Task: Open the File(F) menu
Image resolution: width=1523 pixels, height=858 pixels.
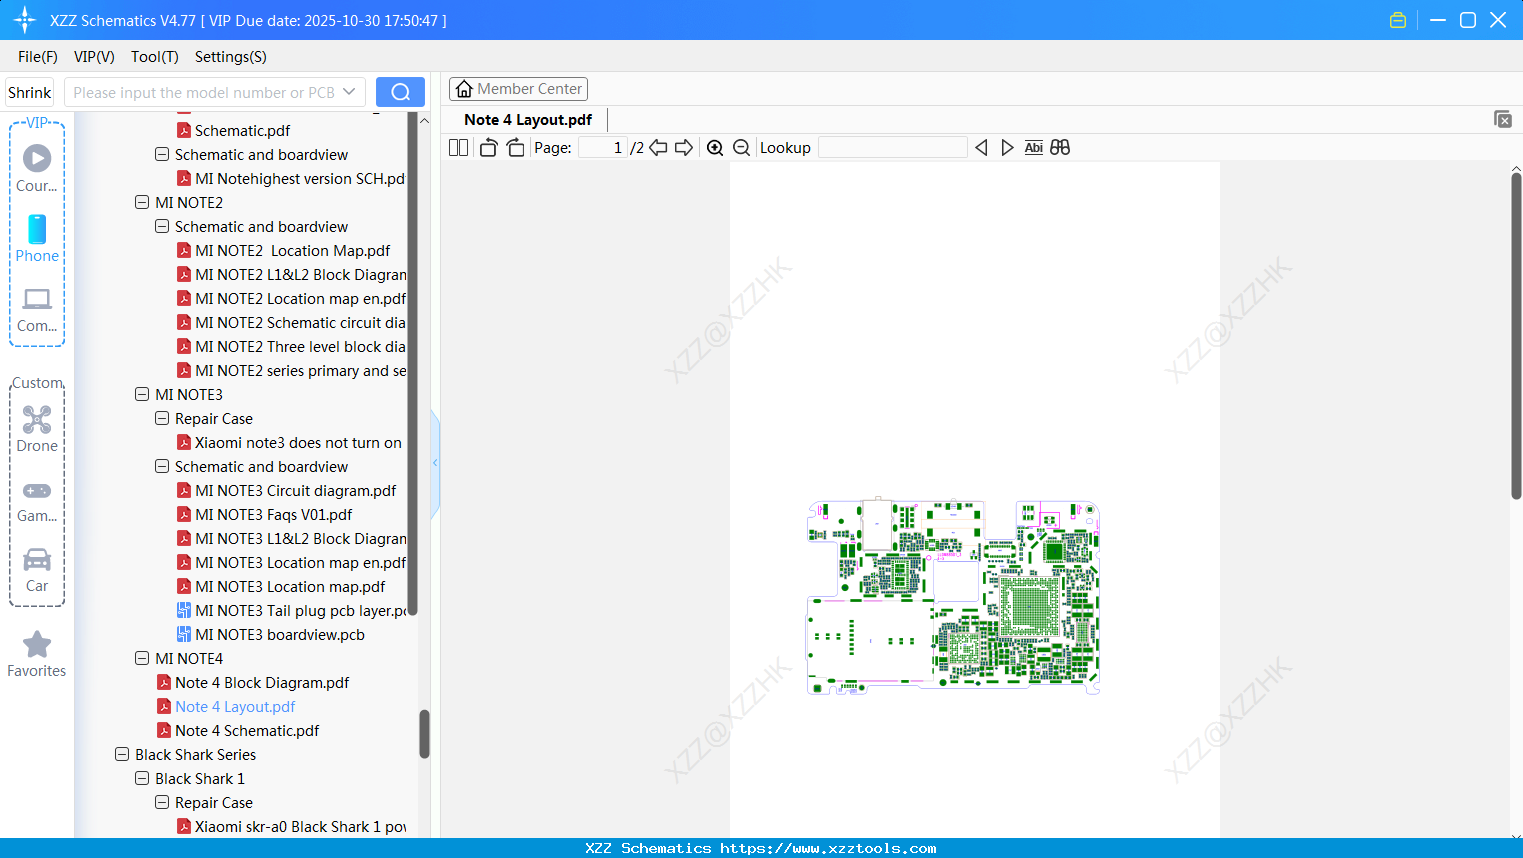Action: coord(38,57)
